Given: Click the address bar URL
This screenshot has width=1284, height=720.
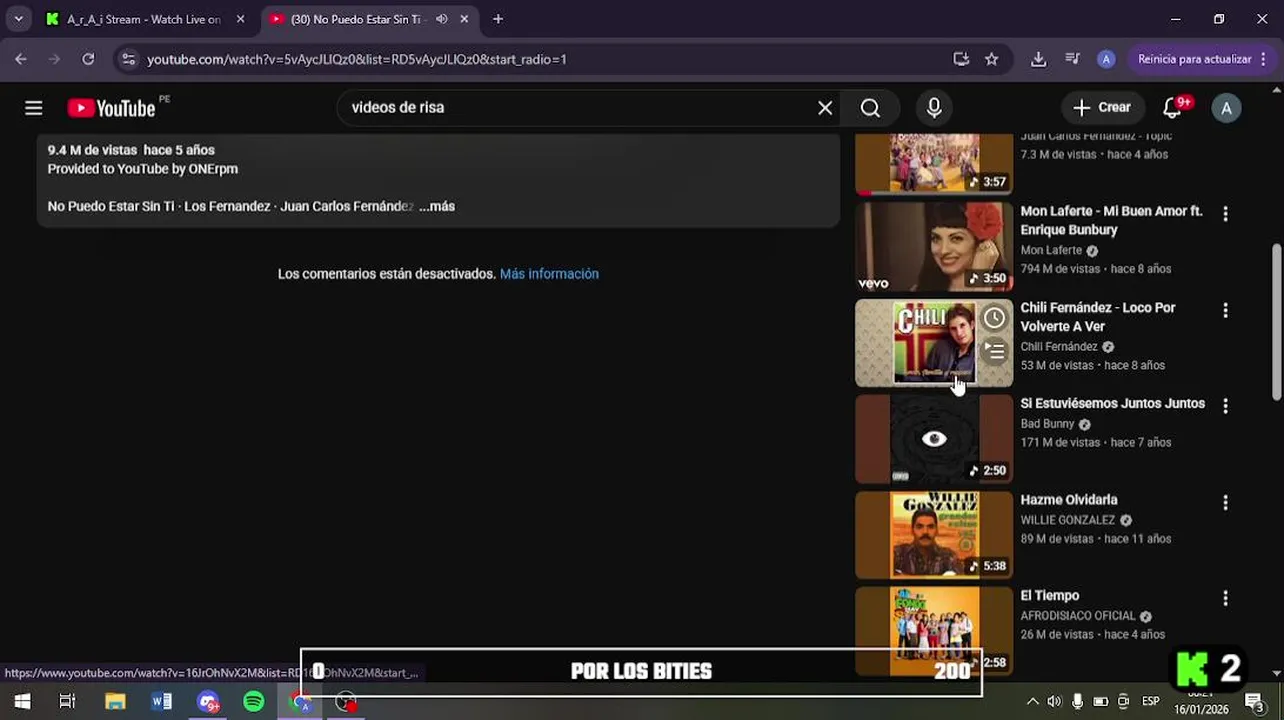Looking at the screenshot, I should click(x=357, y=59).
